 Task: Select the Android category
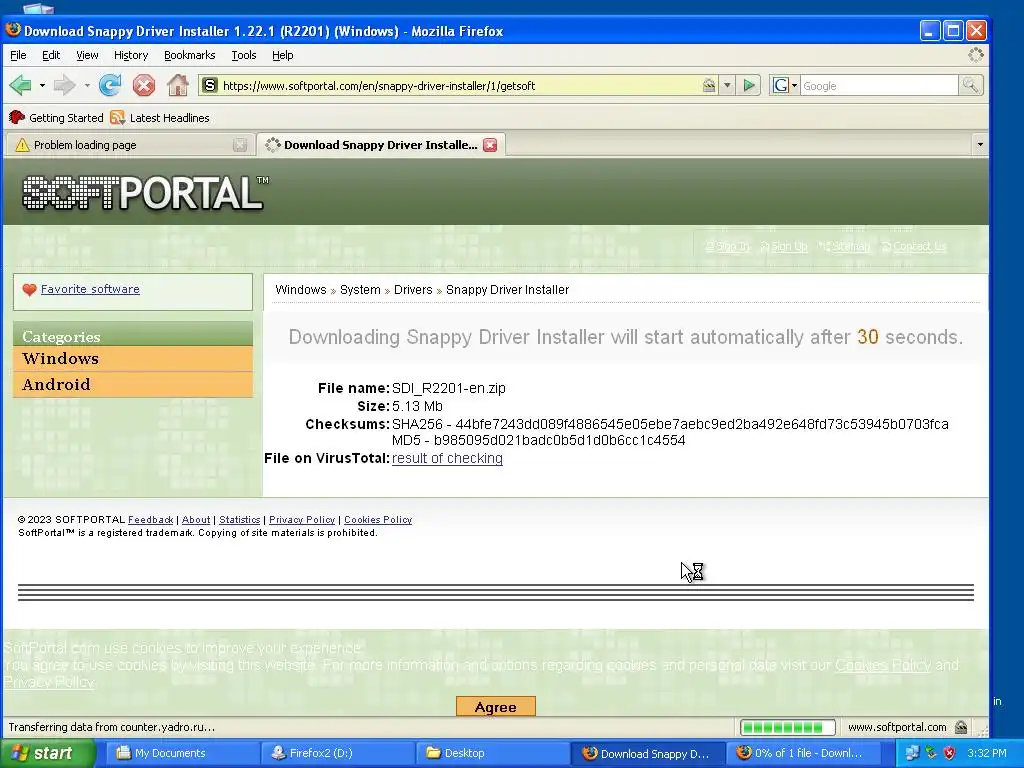coord(133,384)
